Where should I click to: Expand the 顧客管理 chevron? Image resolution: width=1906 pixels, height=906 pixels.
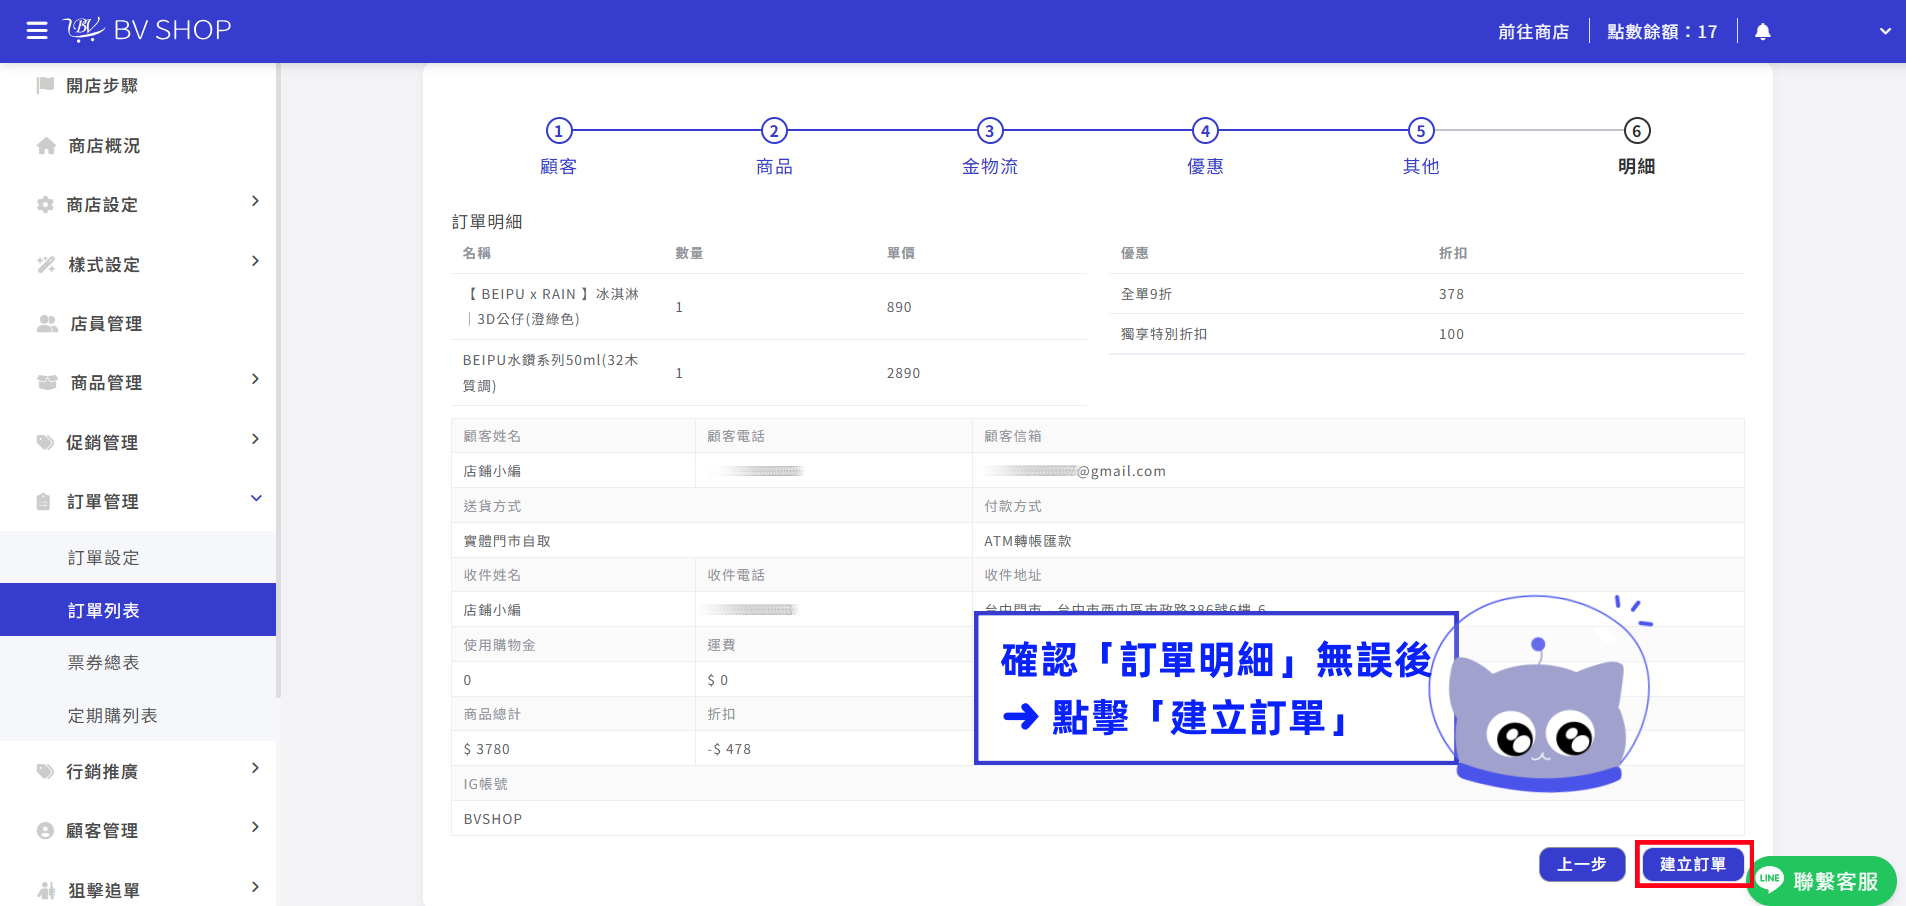pos(256,827)
